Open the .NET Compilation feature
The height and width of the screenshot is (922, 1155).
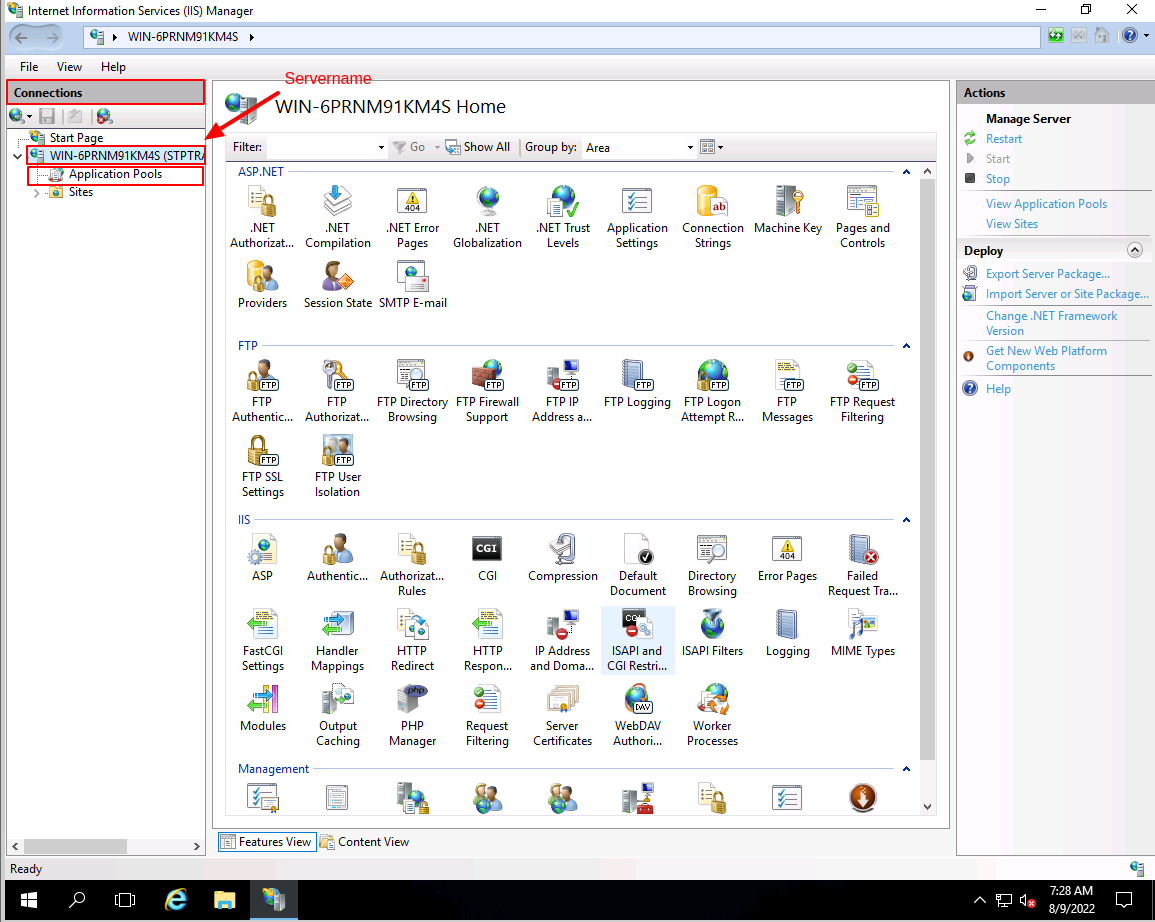pos(337,217)
